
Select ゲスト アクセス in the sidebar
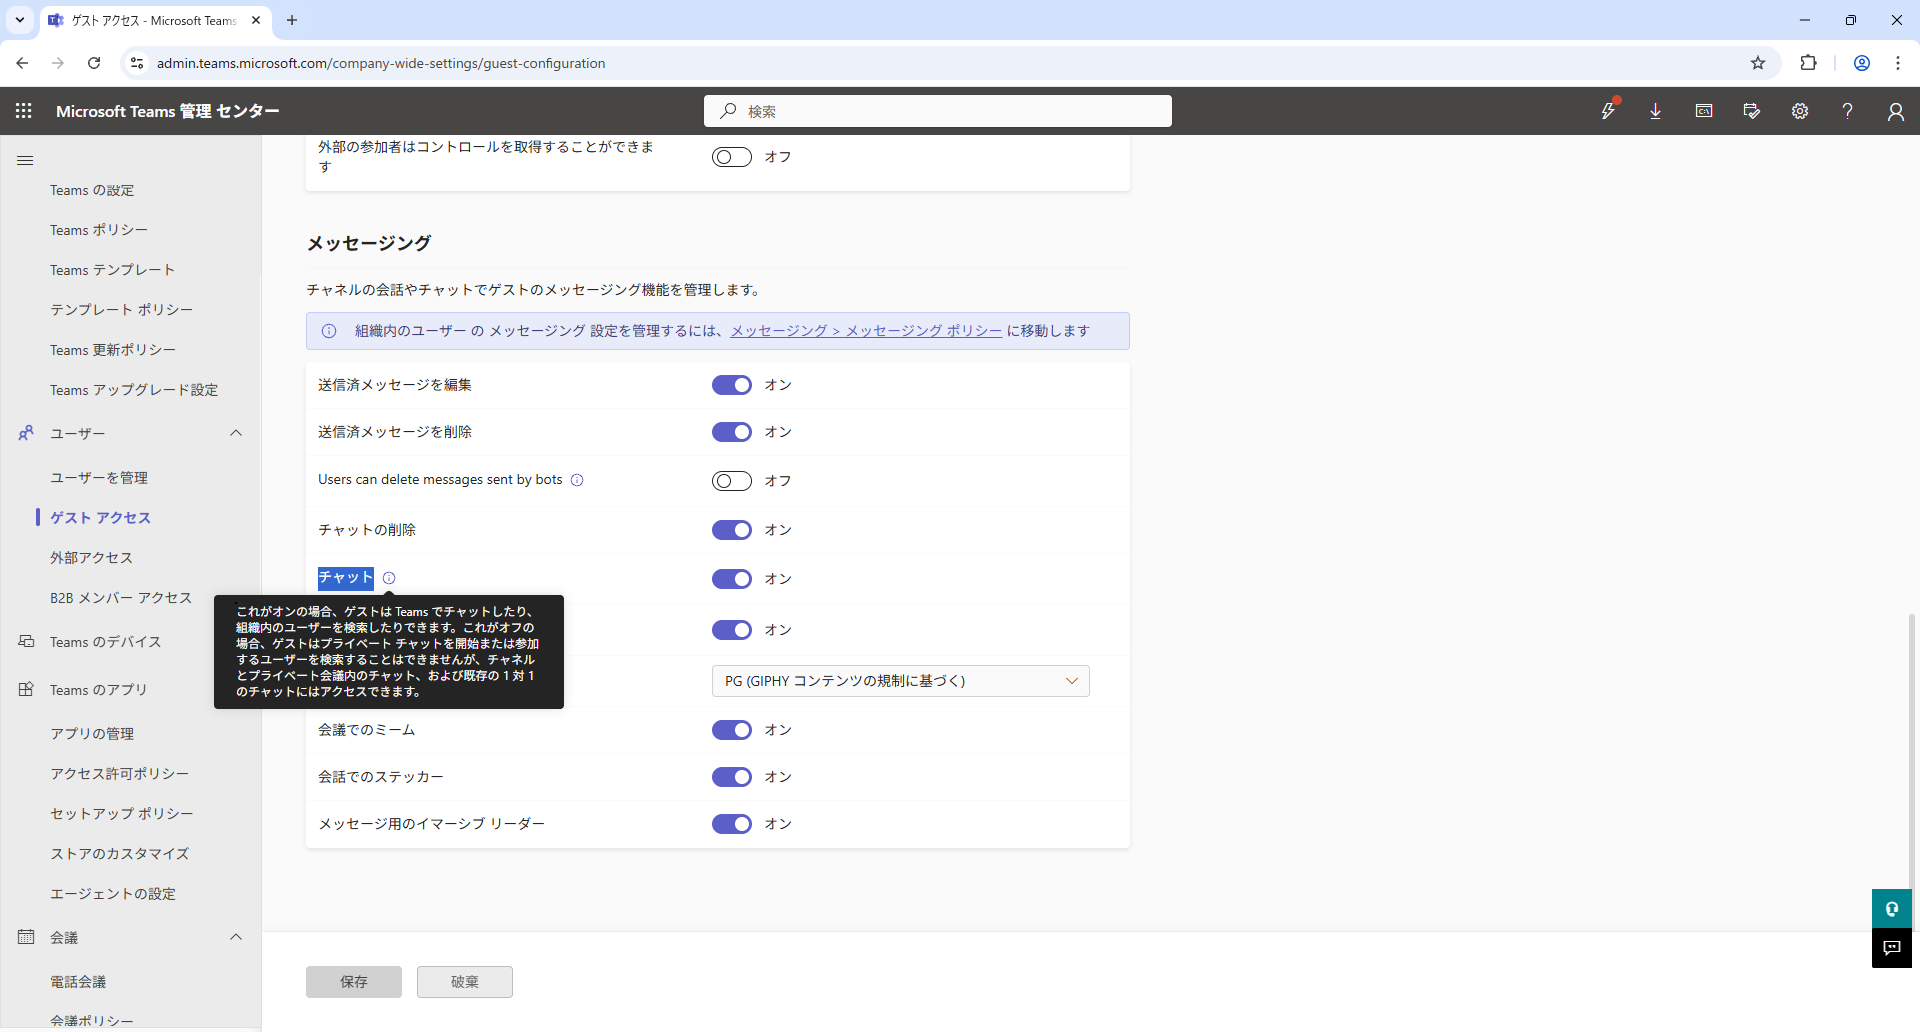coord(101,518)
